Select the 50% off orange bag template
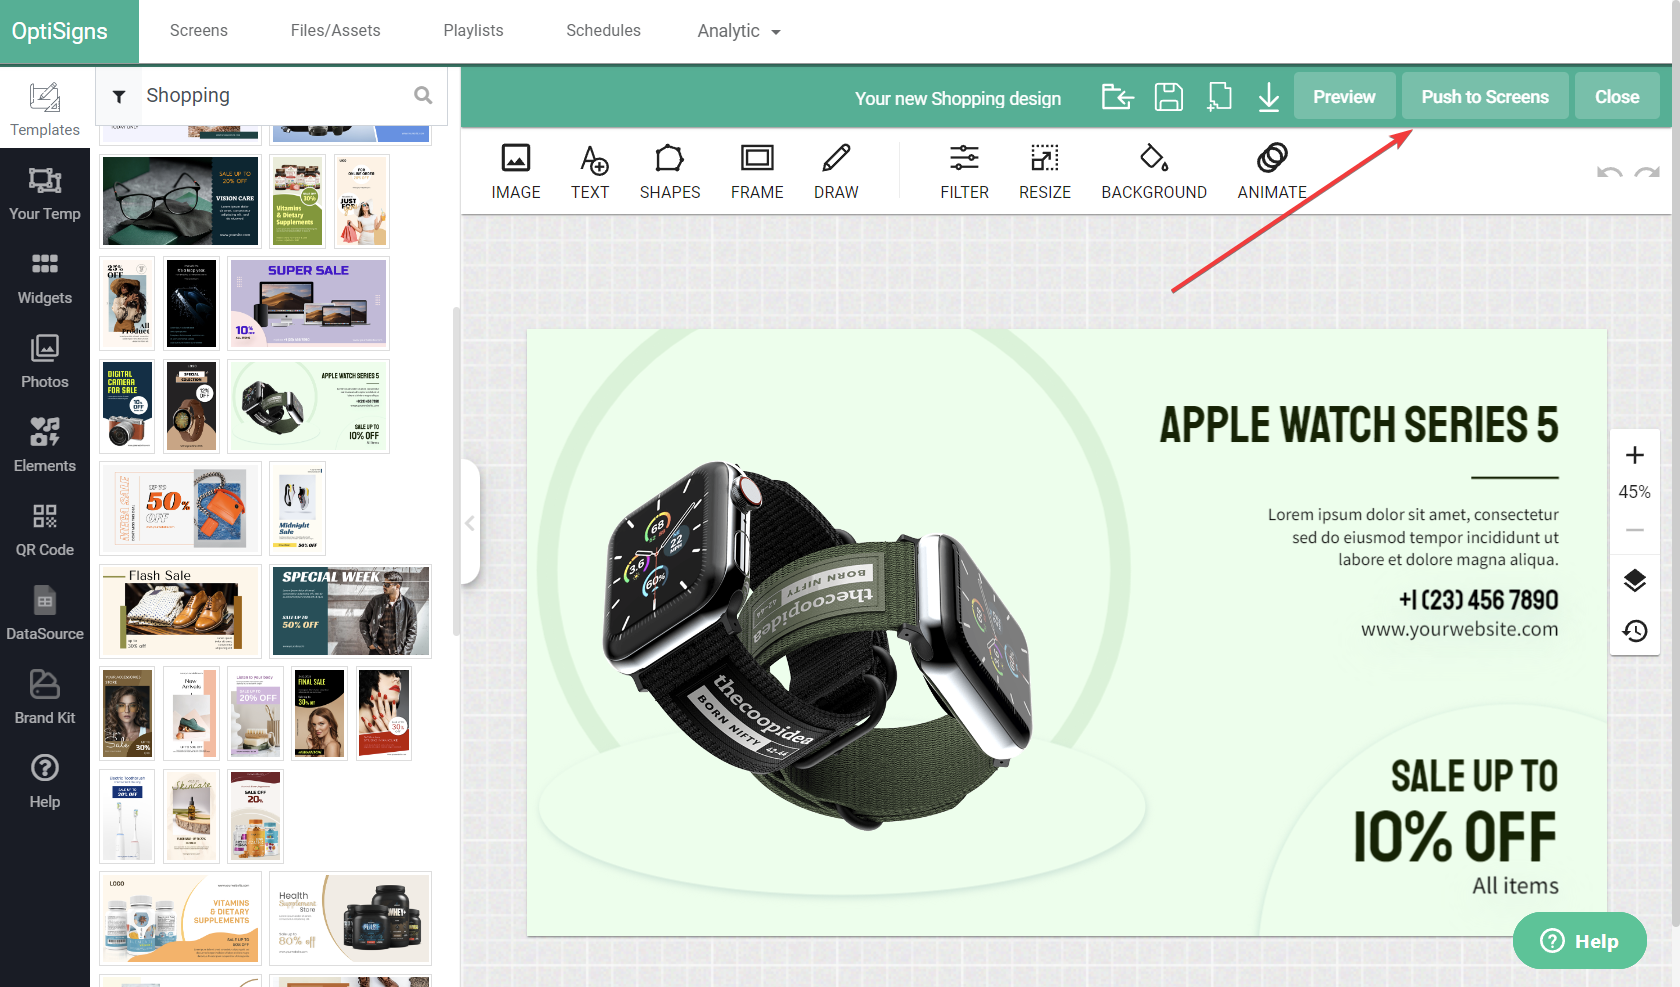Screen dimensions: 1680x987 click(x=180, y=508)
